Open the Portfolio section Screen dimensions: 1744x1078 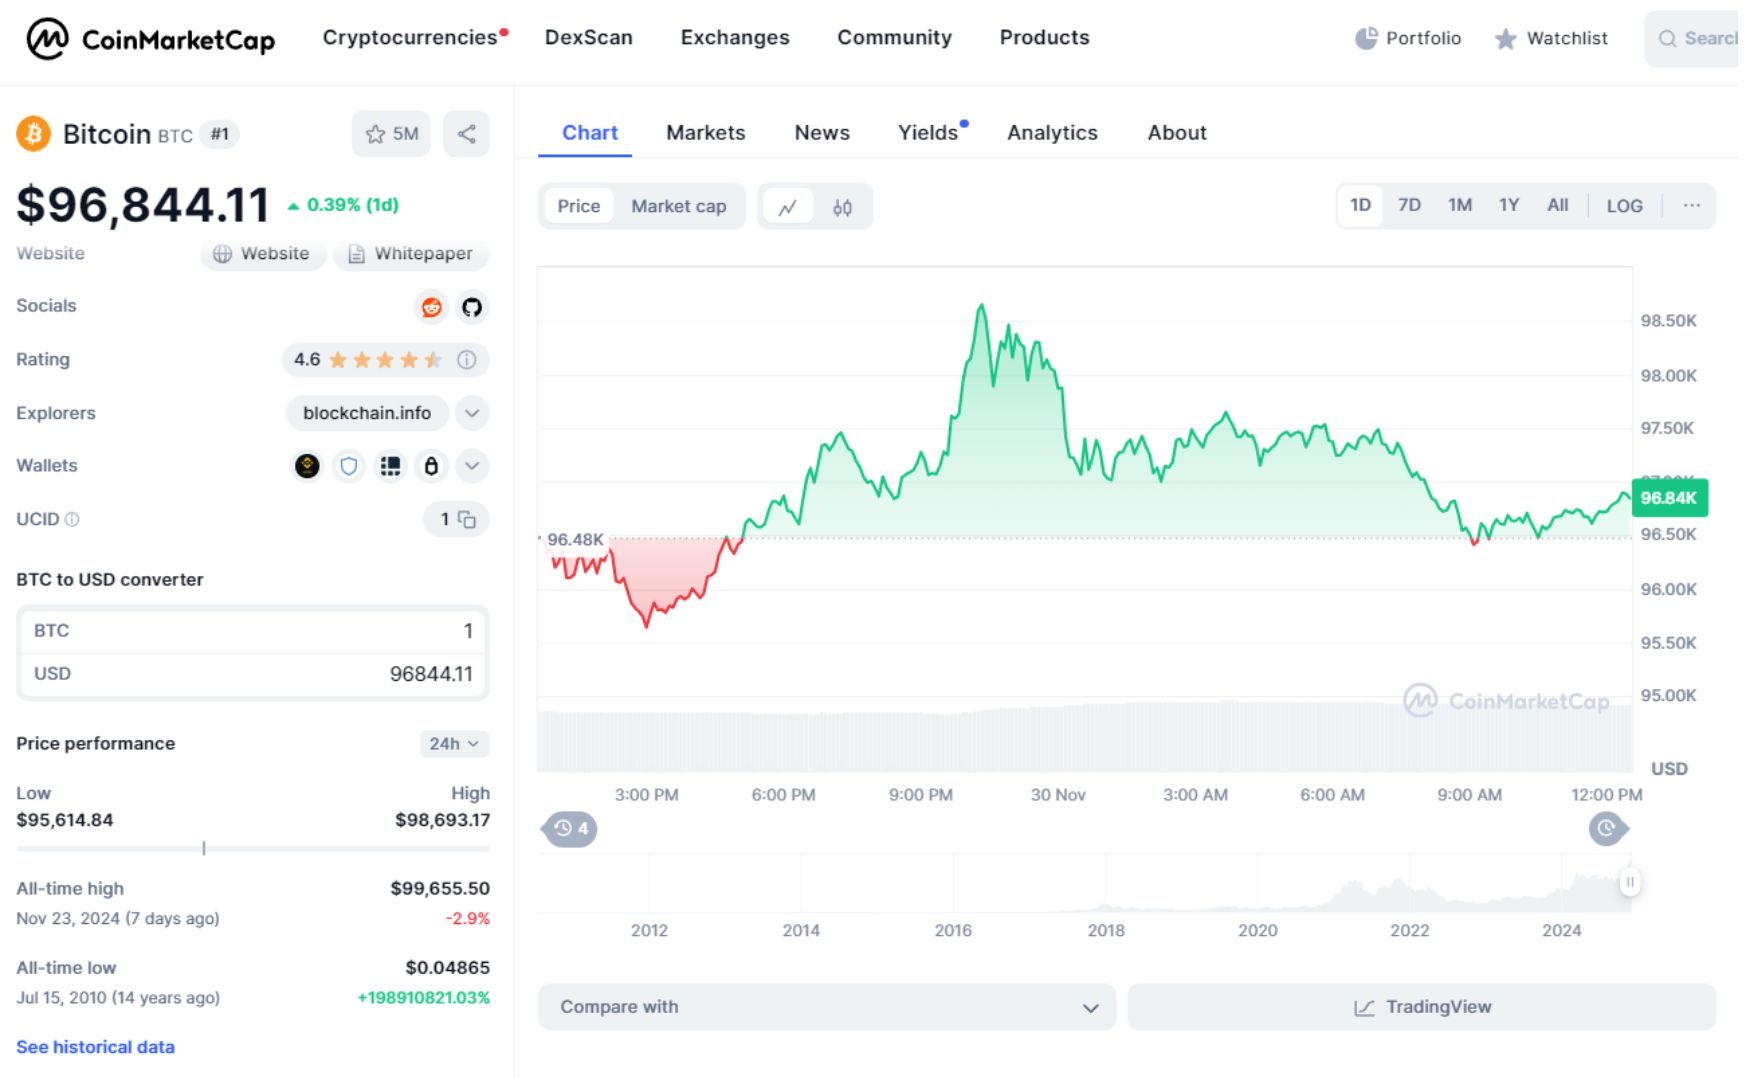[x=1407, y=38]
